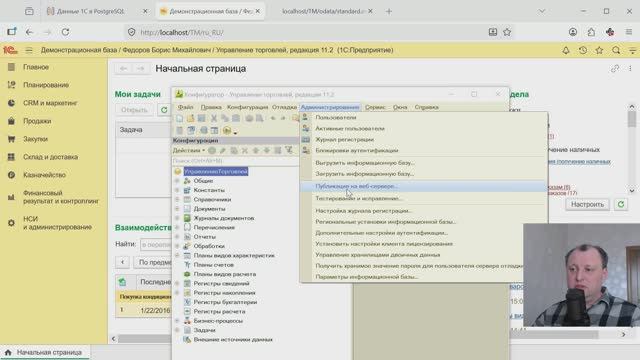Click the Add green plus icon in the configuration panel

212,151
